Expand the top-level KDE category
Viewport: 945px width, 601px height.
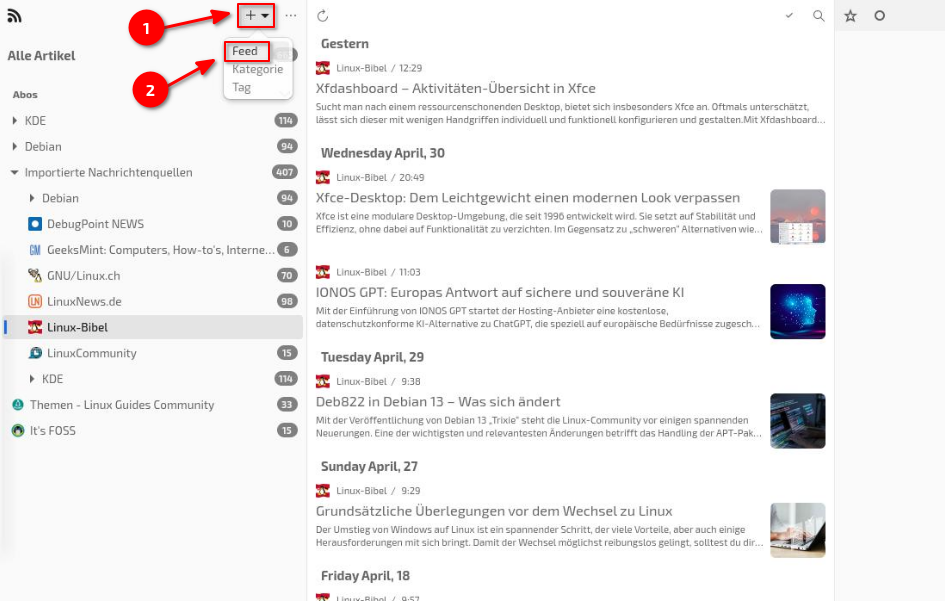pyautogui.click(x=14, y=121)
